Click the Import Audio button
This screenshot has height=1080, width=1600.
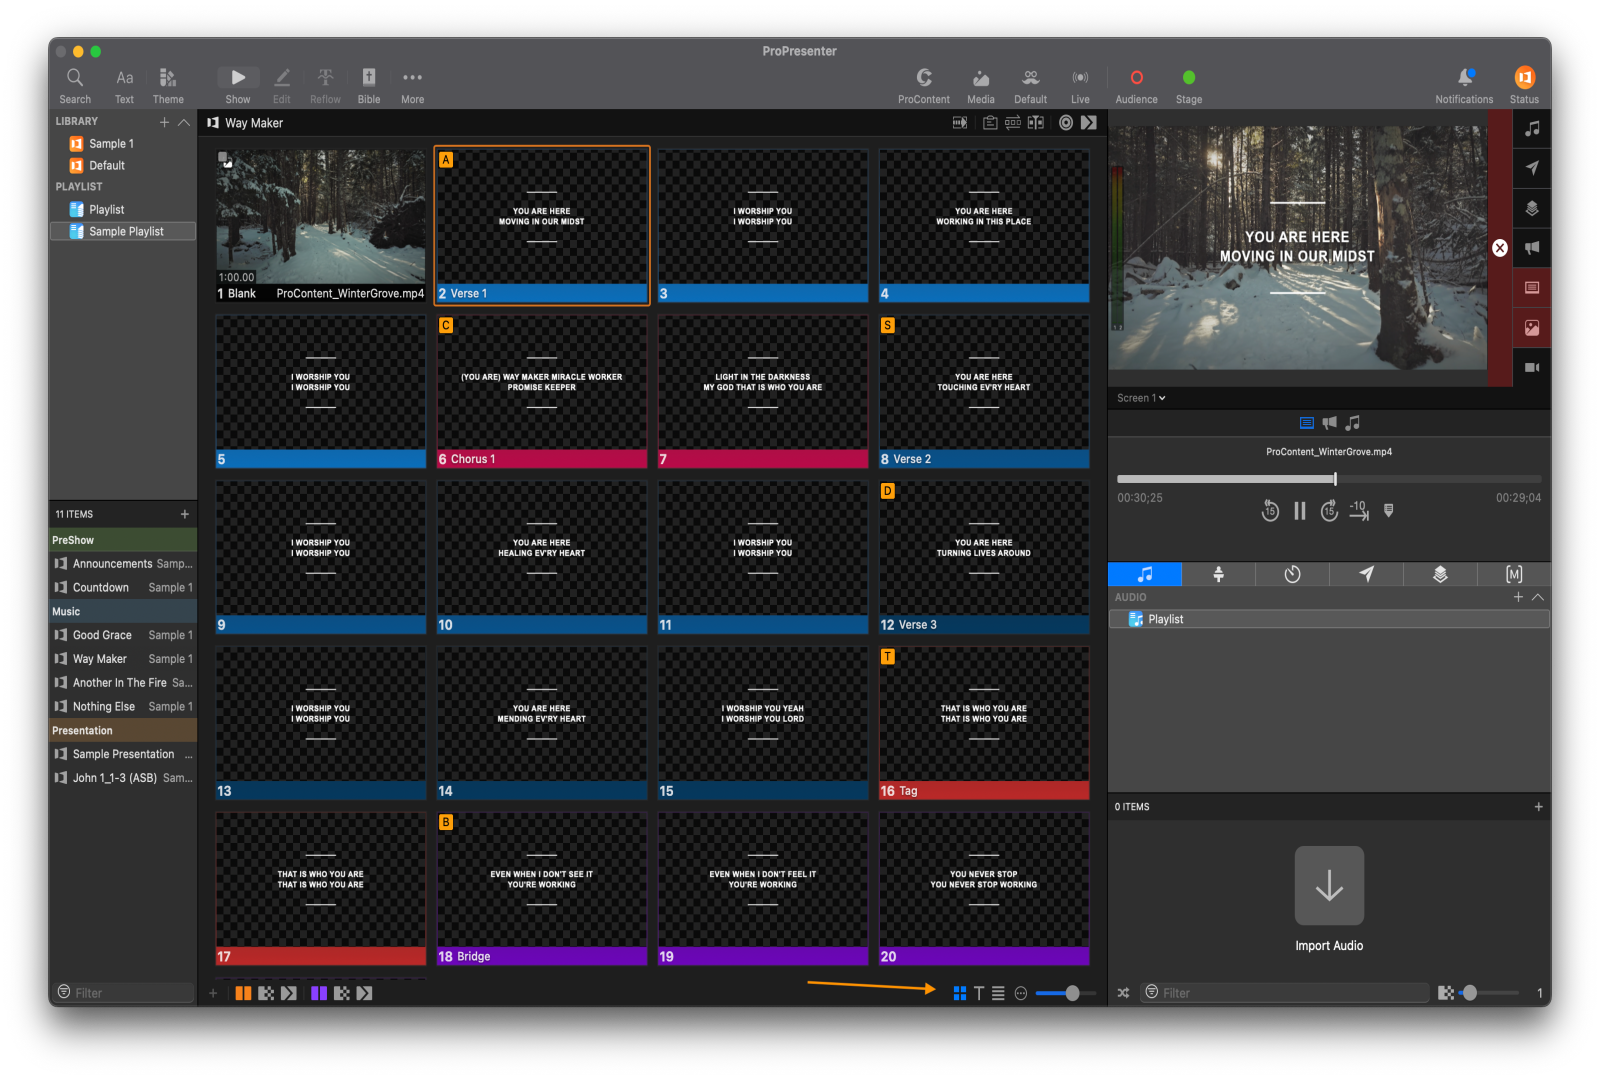[x=1328, y=887]
